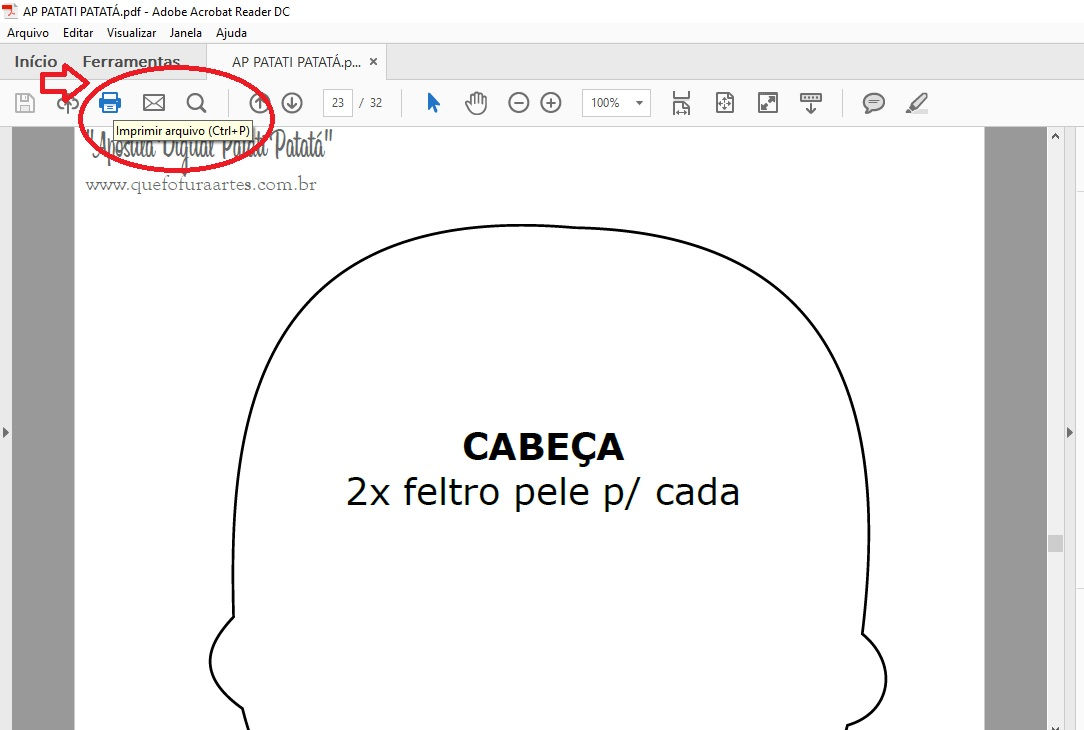The image size is (1084, 730).
Task: Expand the left navigation pane
Action: tap(5, 432)
